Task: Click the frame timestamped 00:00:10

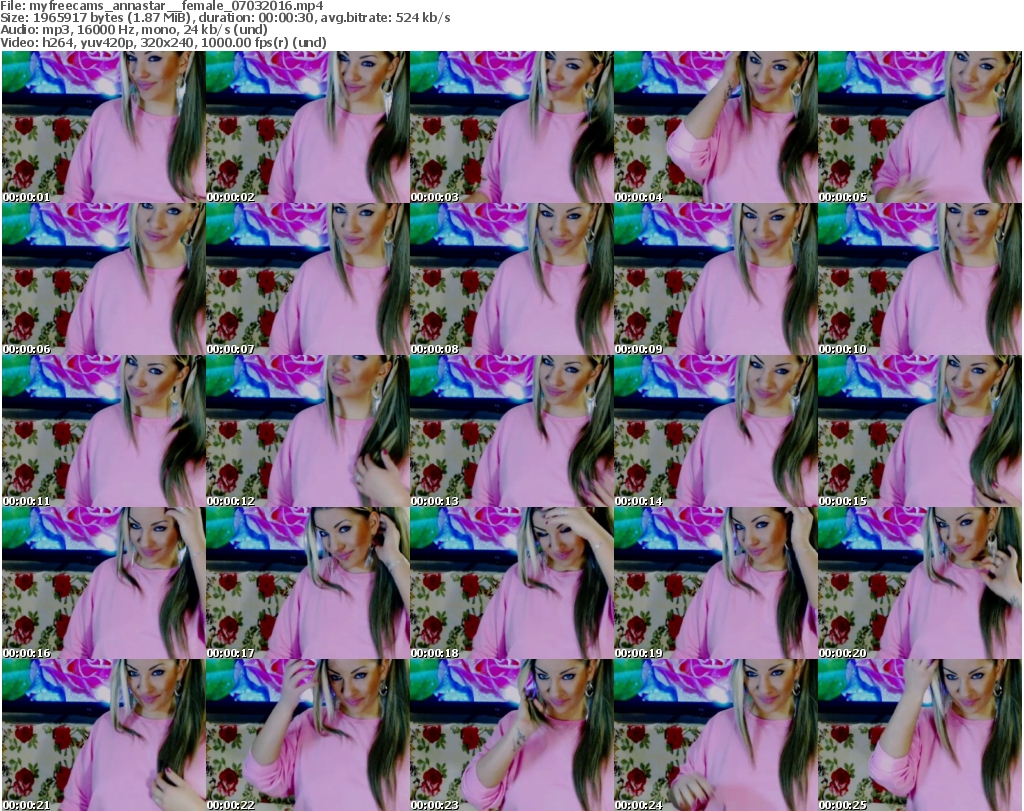Action: pos(920,279)
